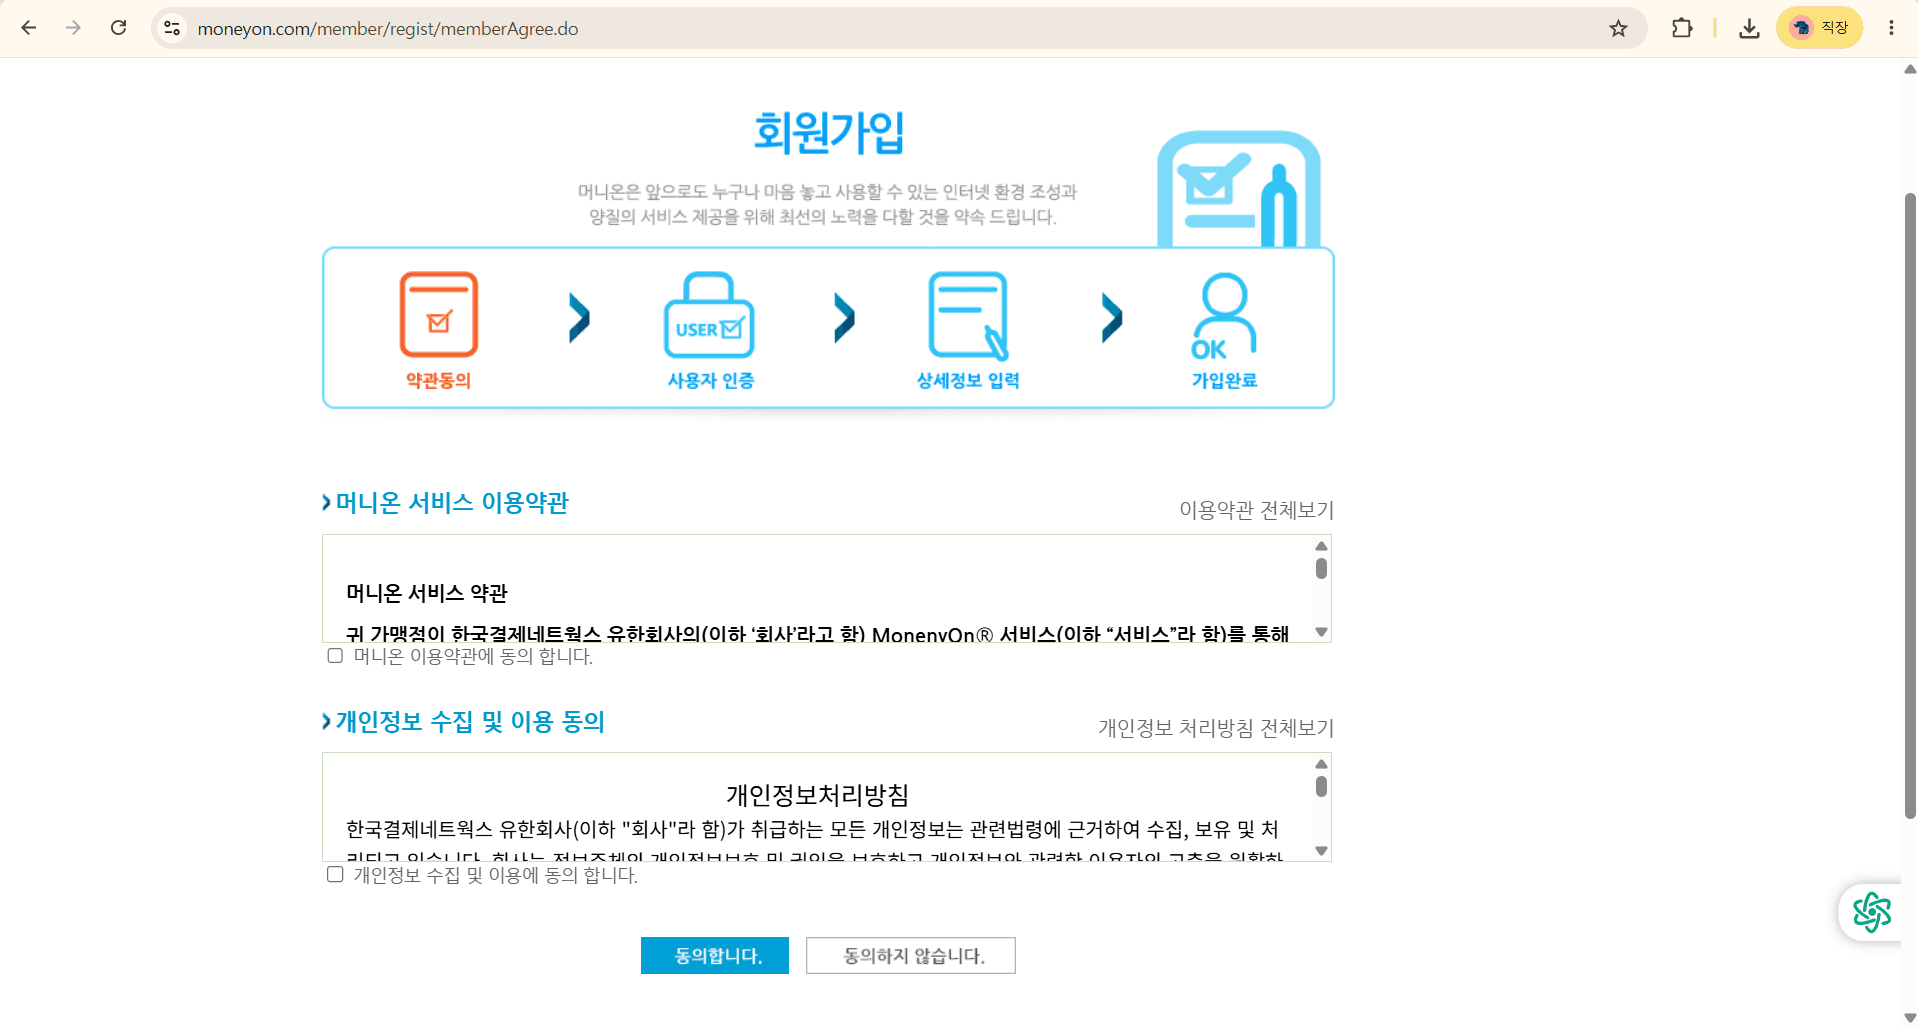Check 개인정보 수집 및 이용에 동의 checkbox

[x=335, y=874]
